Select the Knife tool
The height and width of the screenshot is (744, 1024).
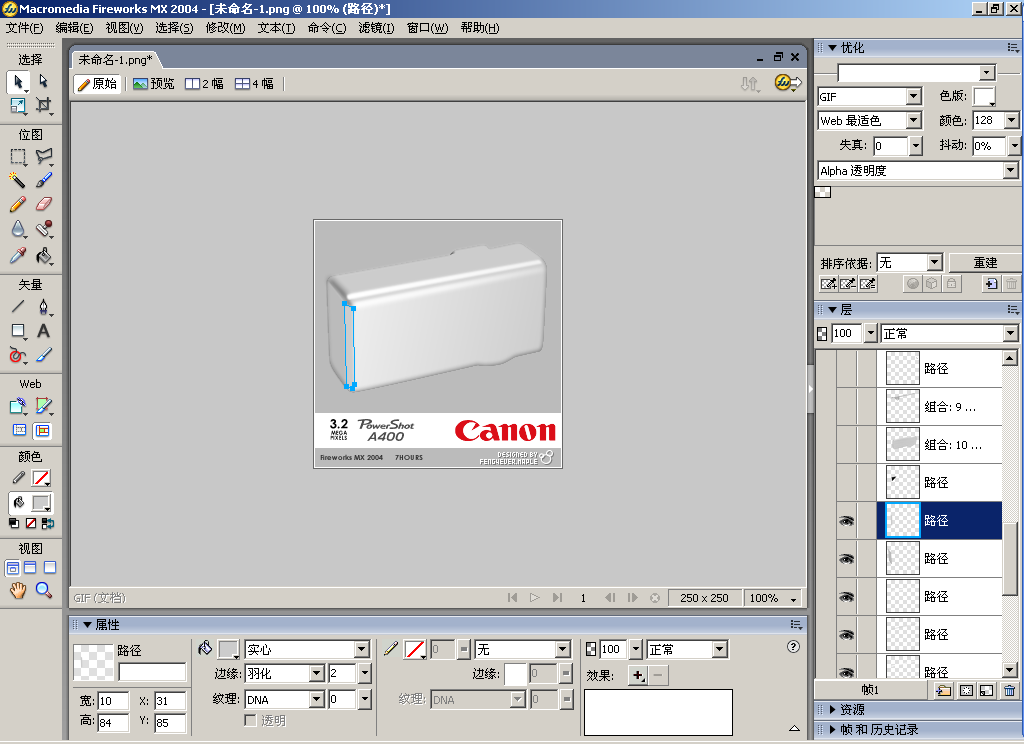44,355
